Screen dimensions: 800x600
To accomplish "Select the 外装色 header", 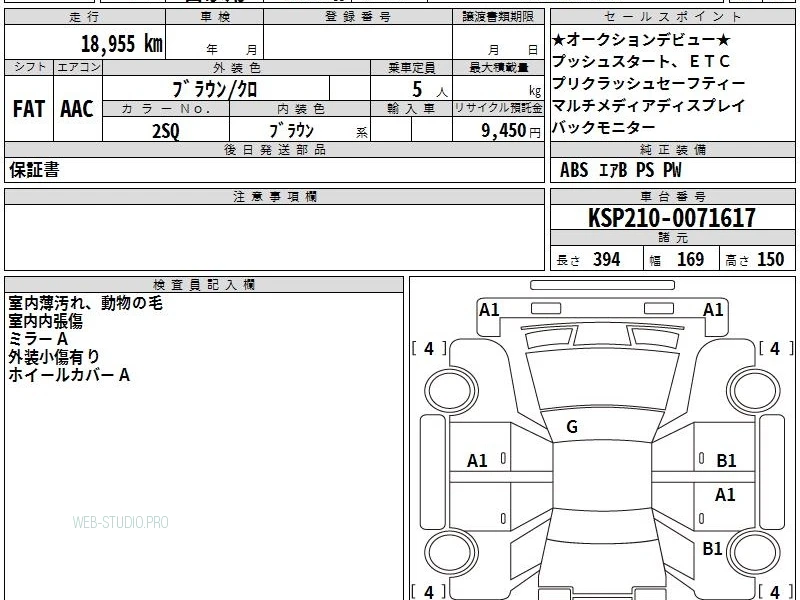I will click(x=237, y=67).
